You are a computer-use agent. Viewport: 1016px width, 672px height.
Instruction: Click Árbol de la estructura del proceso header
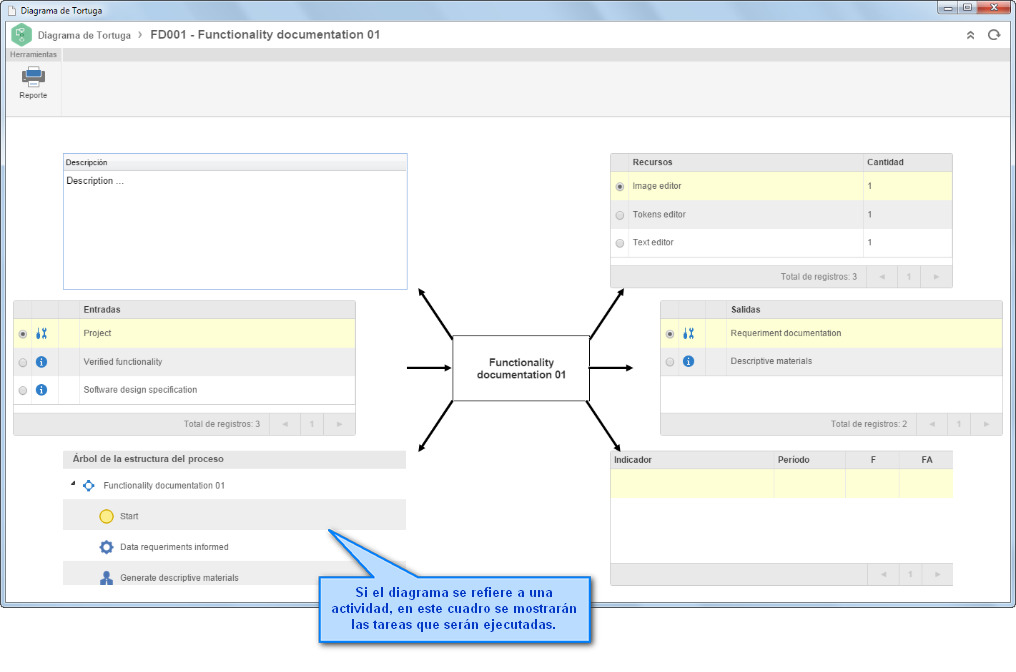tap(235, 459)
